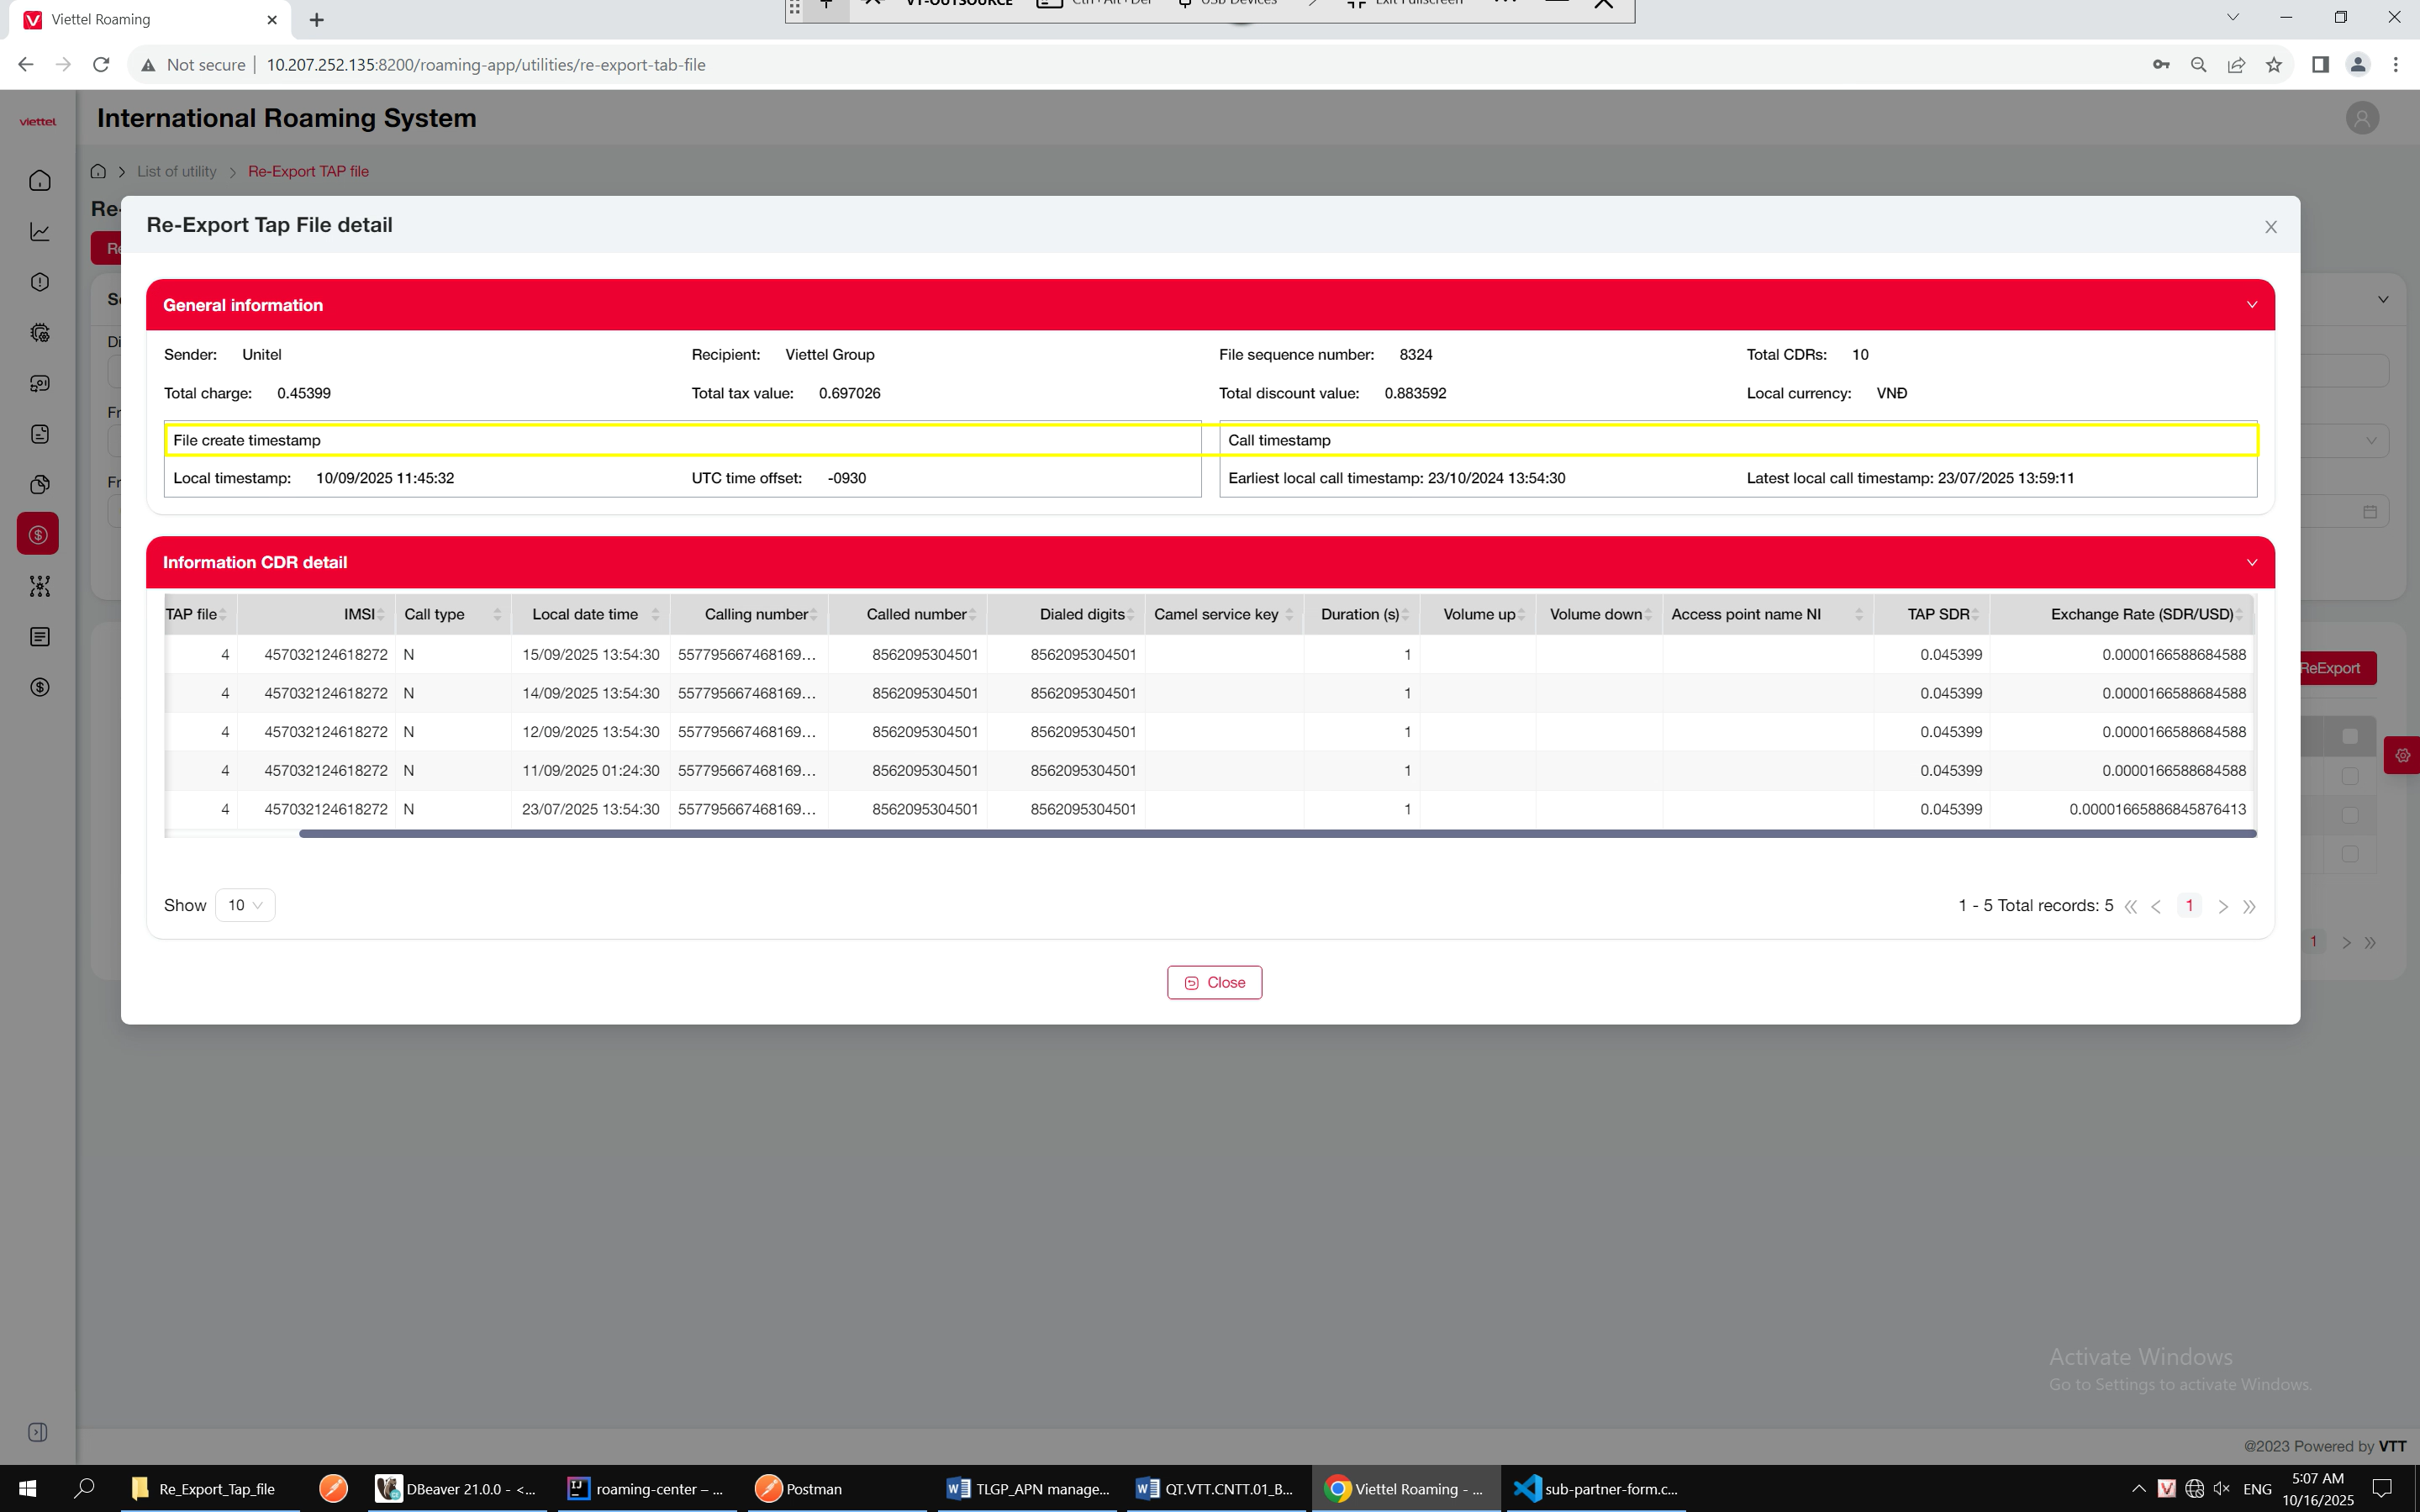
Task: Click the pie chart sidebar icon
Action: [40, 485]
